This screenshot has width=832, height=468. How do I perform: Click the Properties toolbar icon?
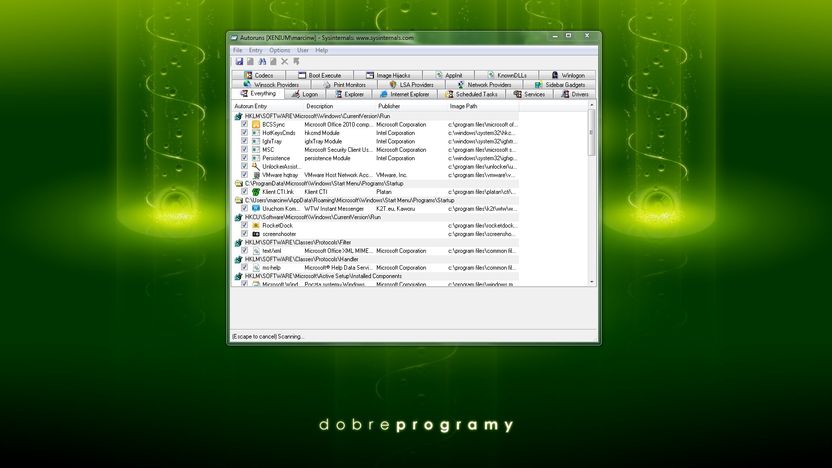tap(273, 62)
